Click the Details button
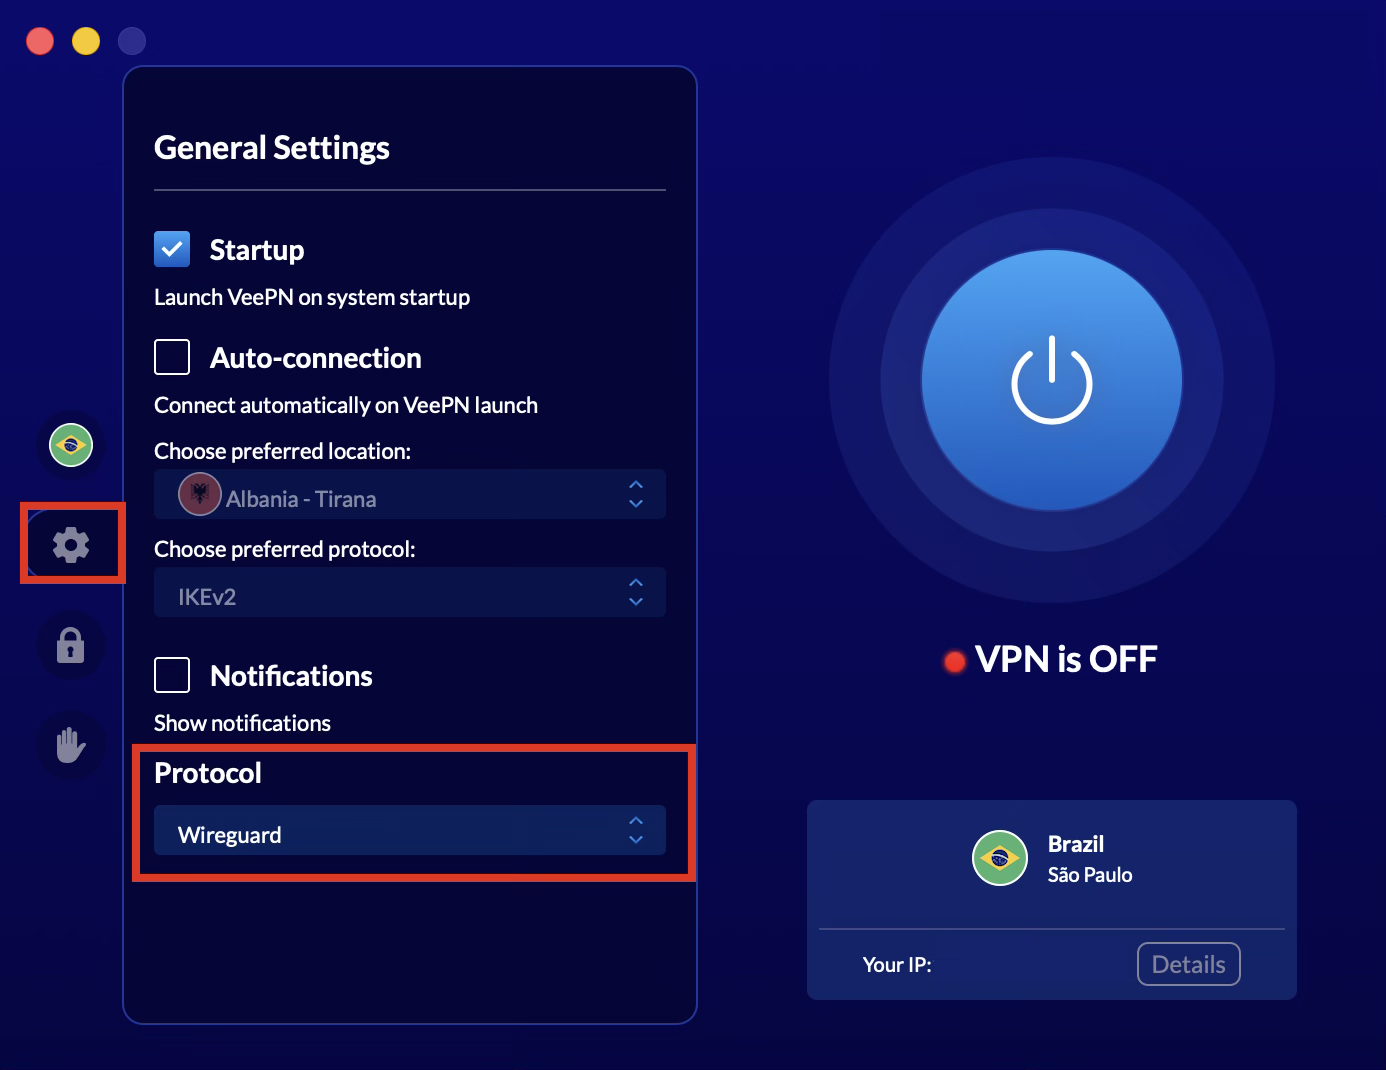Viewport: 1386px width, 1070px height. coord(1188,964)
